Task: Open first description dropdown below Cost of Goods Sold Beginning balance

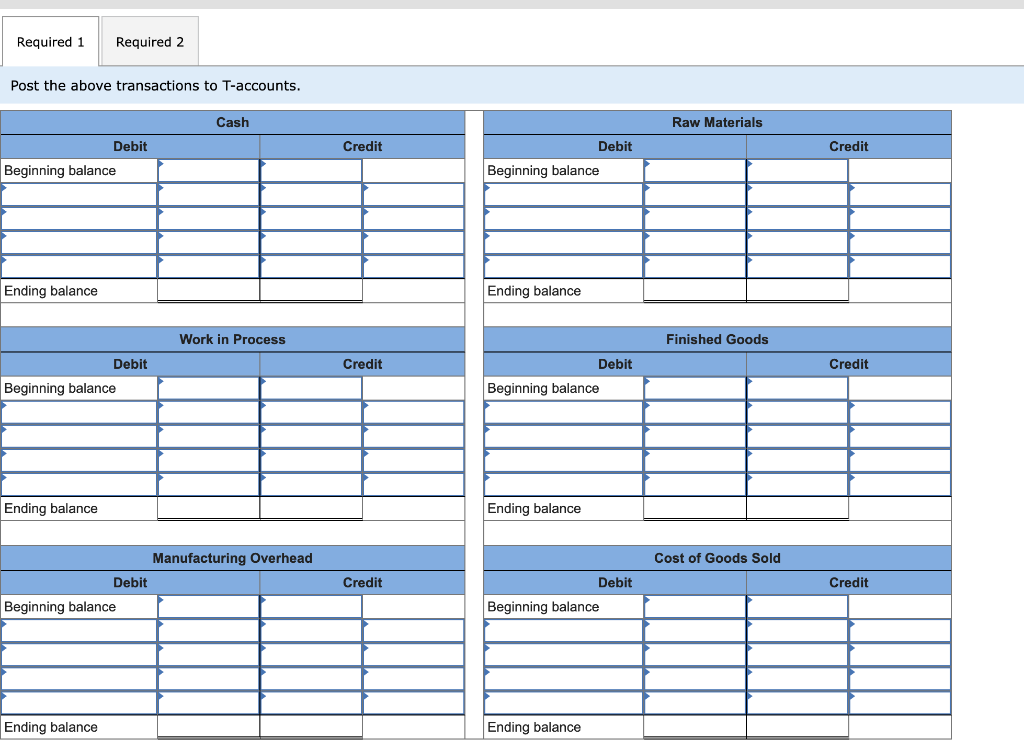Action: coord(564,631)
